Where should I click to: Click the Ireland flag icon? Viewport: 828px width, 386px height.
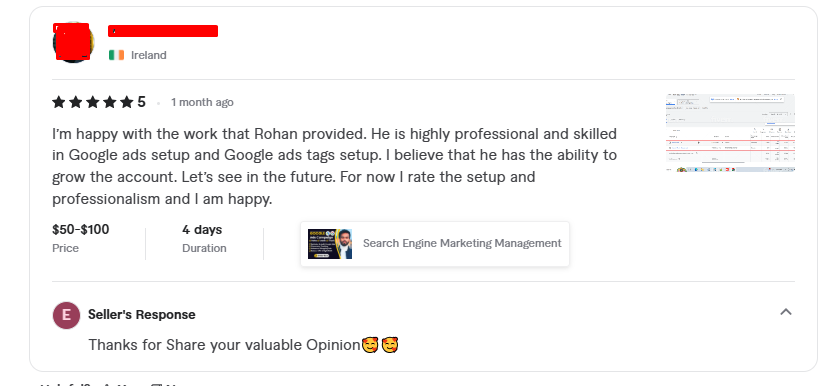coord(117,55)
